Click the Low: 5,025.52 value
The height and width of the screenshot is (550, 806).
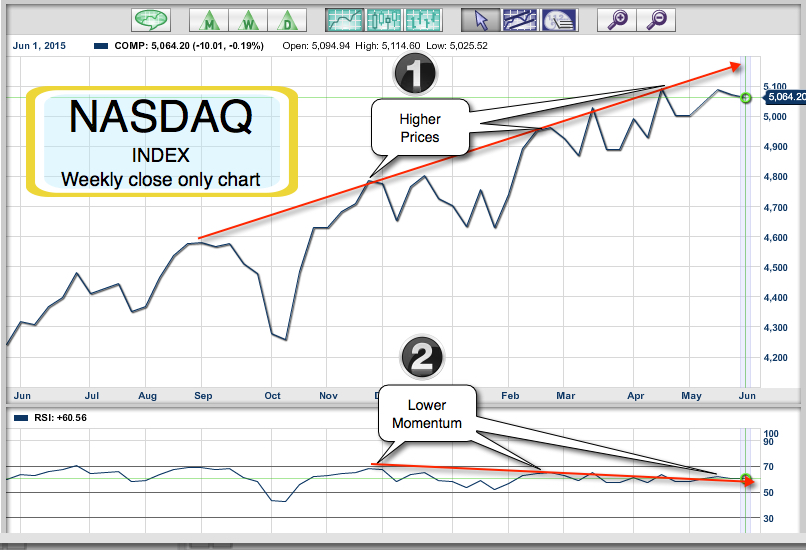click(x=457, y=46)
